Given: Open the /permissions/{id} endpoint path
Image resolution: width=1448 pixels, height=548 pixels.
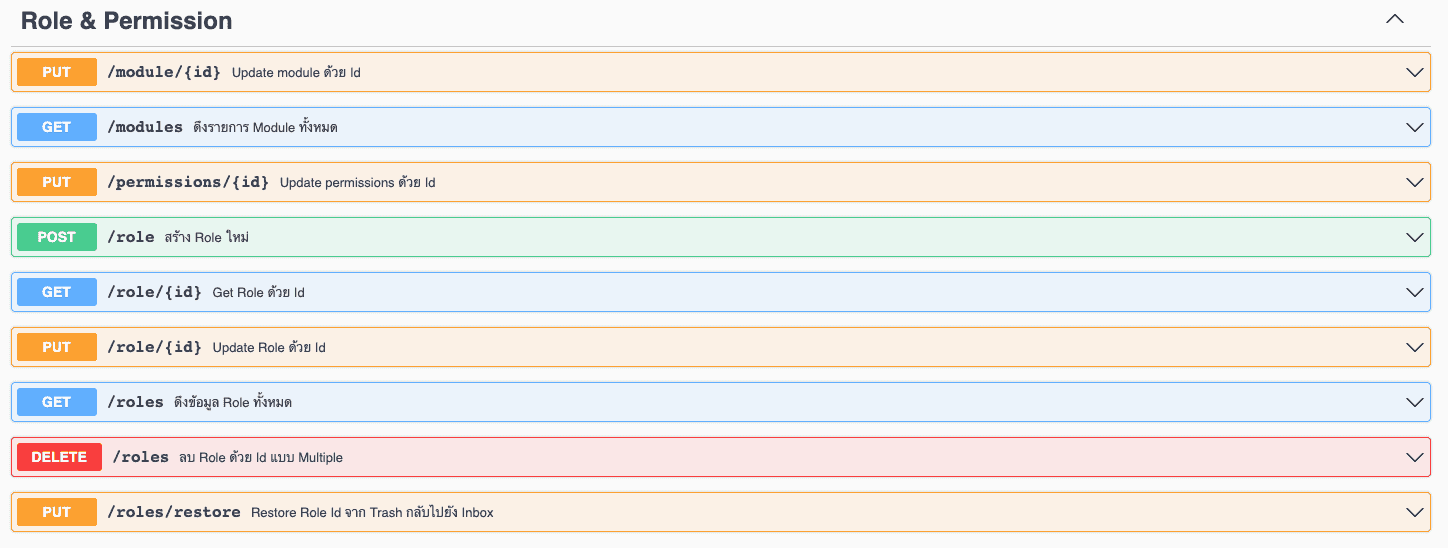Looking at the screenshot, I should click(x=188, y=182).
